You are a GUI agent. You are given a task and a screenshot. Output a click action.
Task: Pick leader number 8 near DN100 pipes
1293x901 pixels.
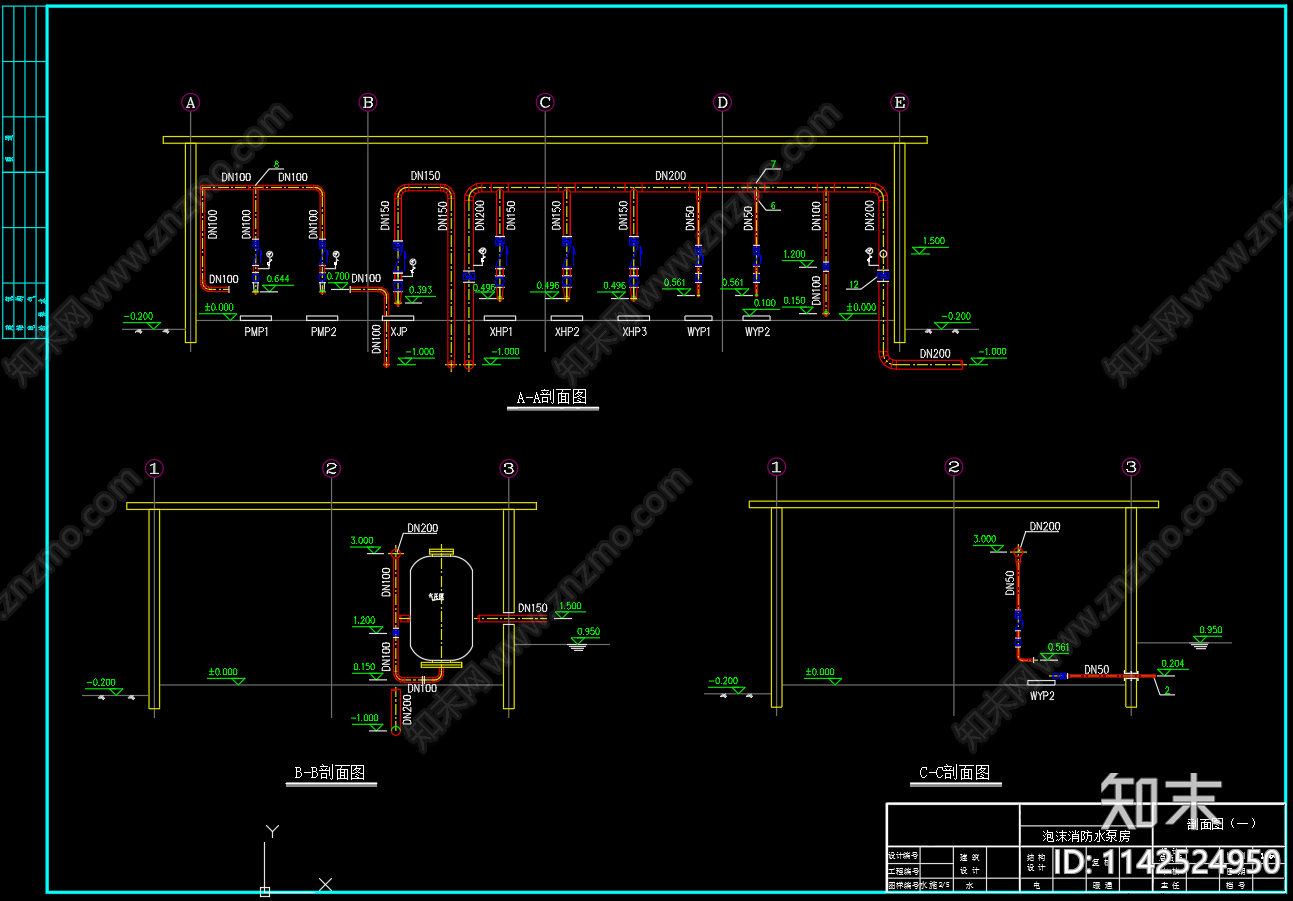click(276, 163)
